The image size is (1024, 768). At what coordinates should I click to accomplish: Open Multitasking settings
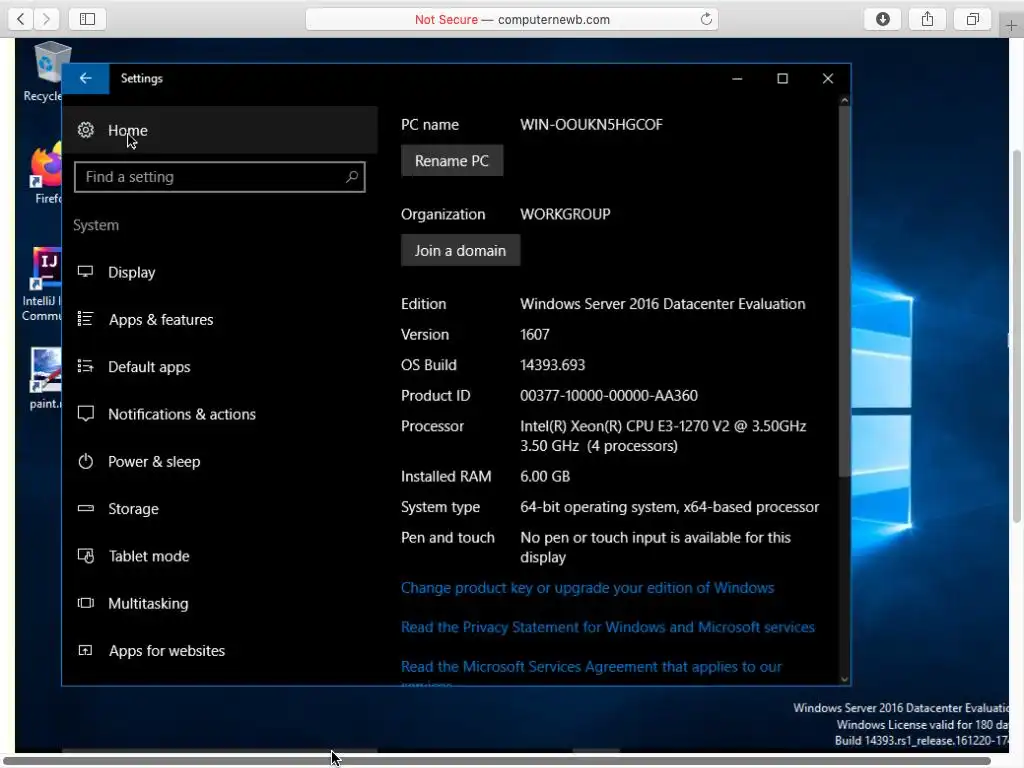click(x=220, y=603)
